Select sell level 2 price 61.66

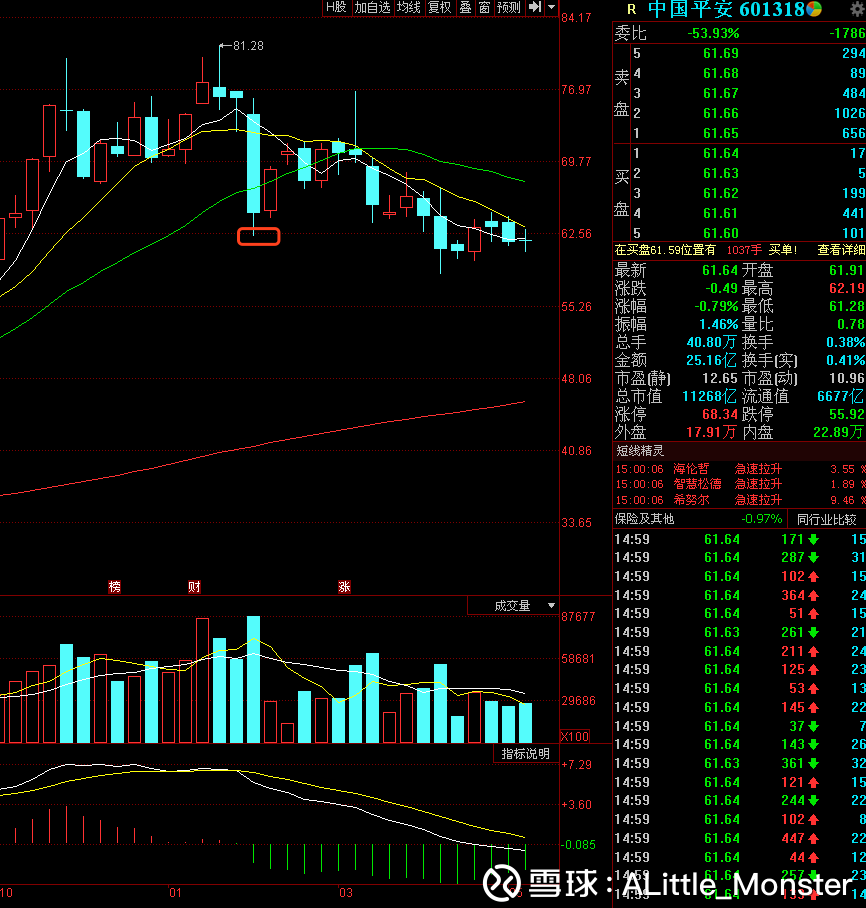(721, 114)
